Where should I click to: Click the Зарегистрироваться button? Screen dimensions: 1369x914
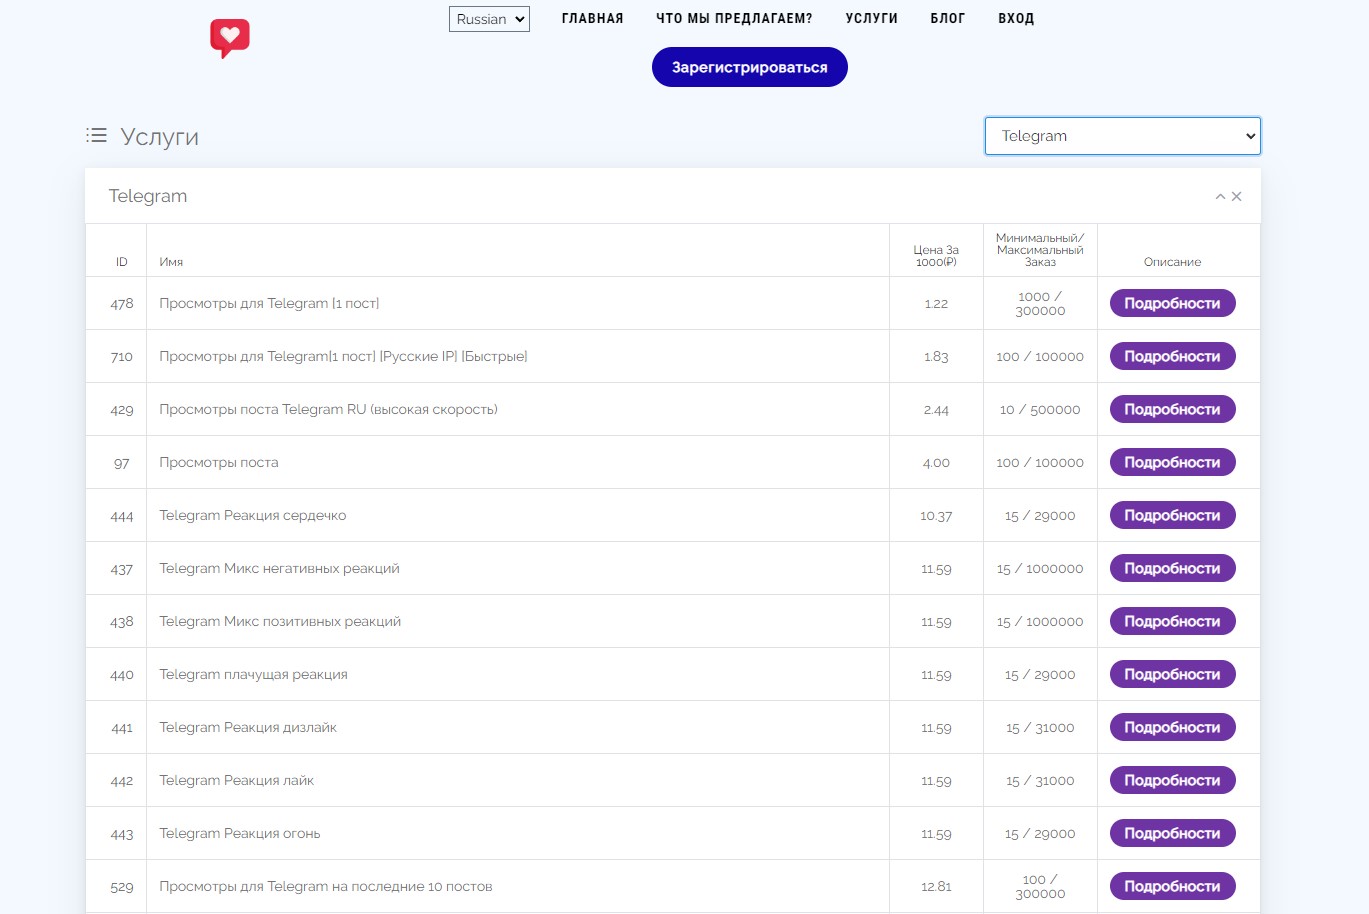749,67
